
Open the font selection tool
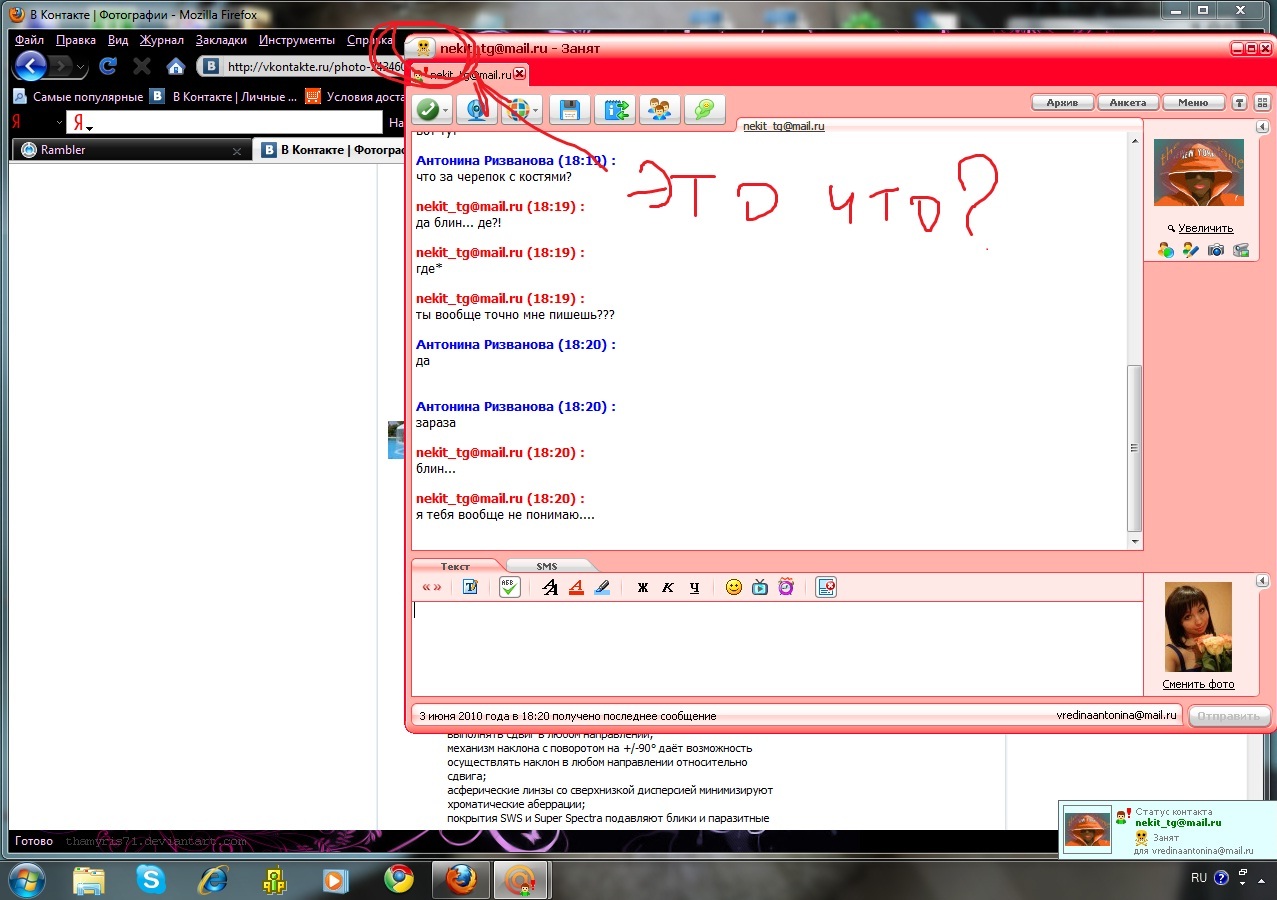click(x=549, y=587)
